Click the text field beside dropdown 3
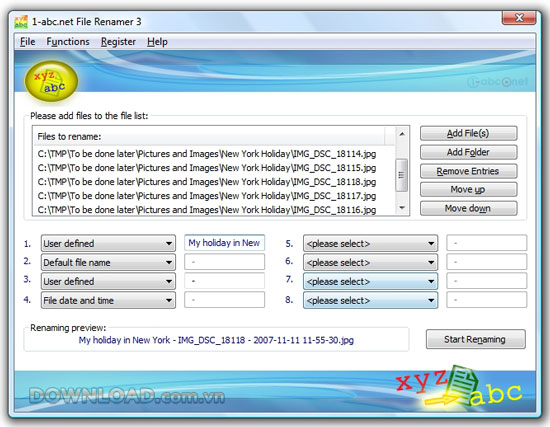The image size is (550, 427). pyautogui.click(x=224, y=281)
